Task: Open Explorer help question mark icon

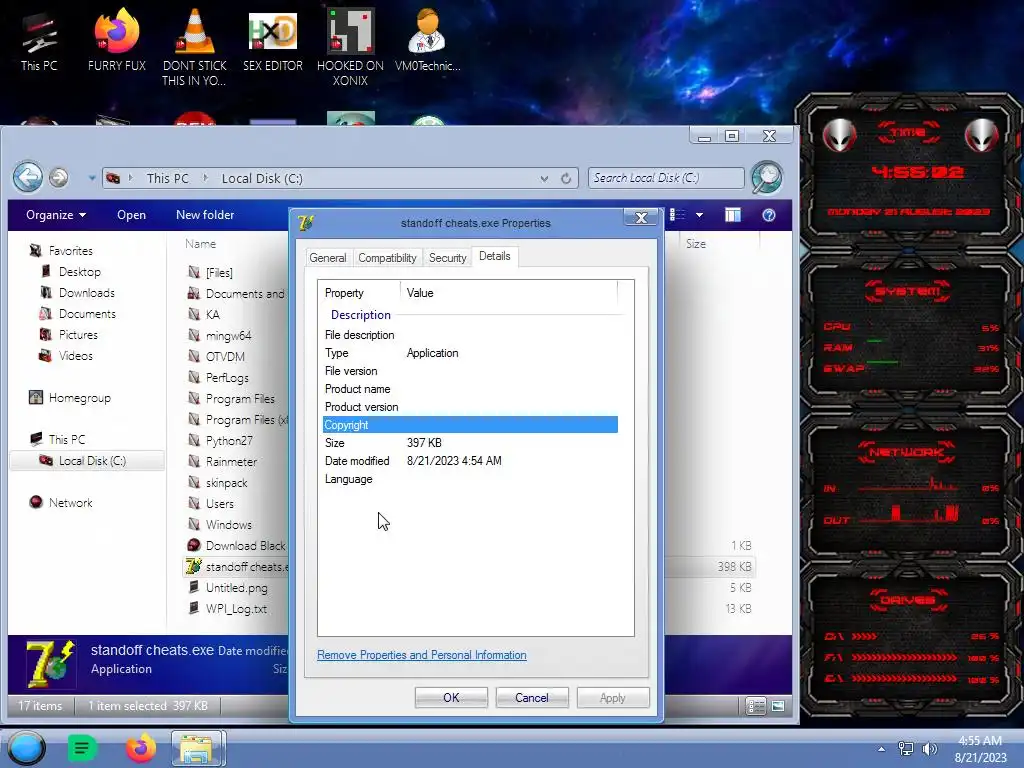Action: [769, 215]
